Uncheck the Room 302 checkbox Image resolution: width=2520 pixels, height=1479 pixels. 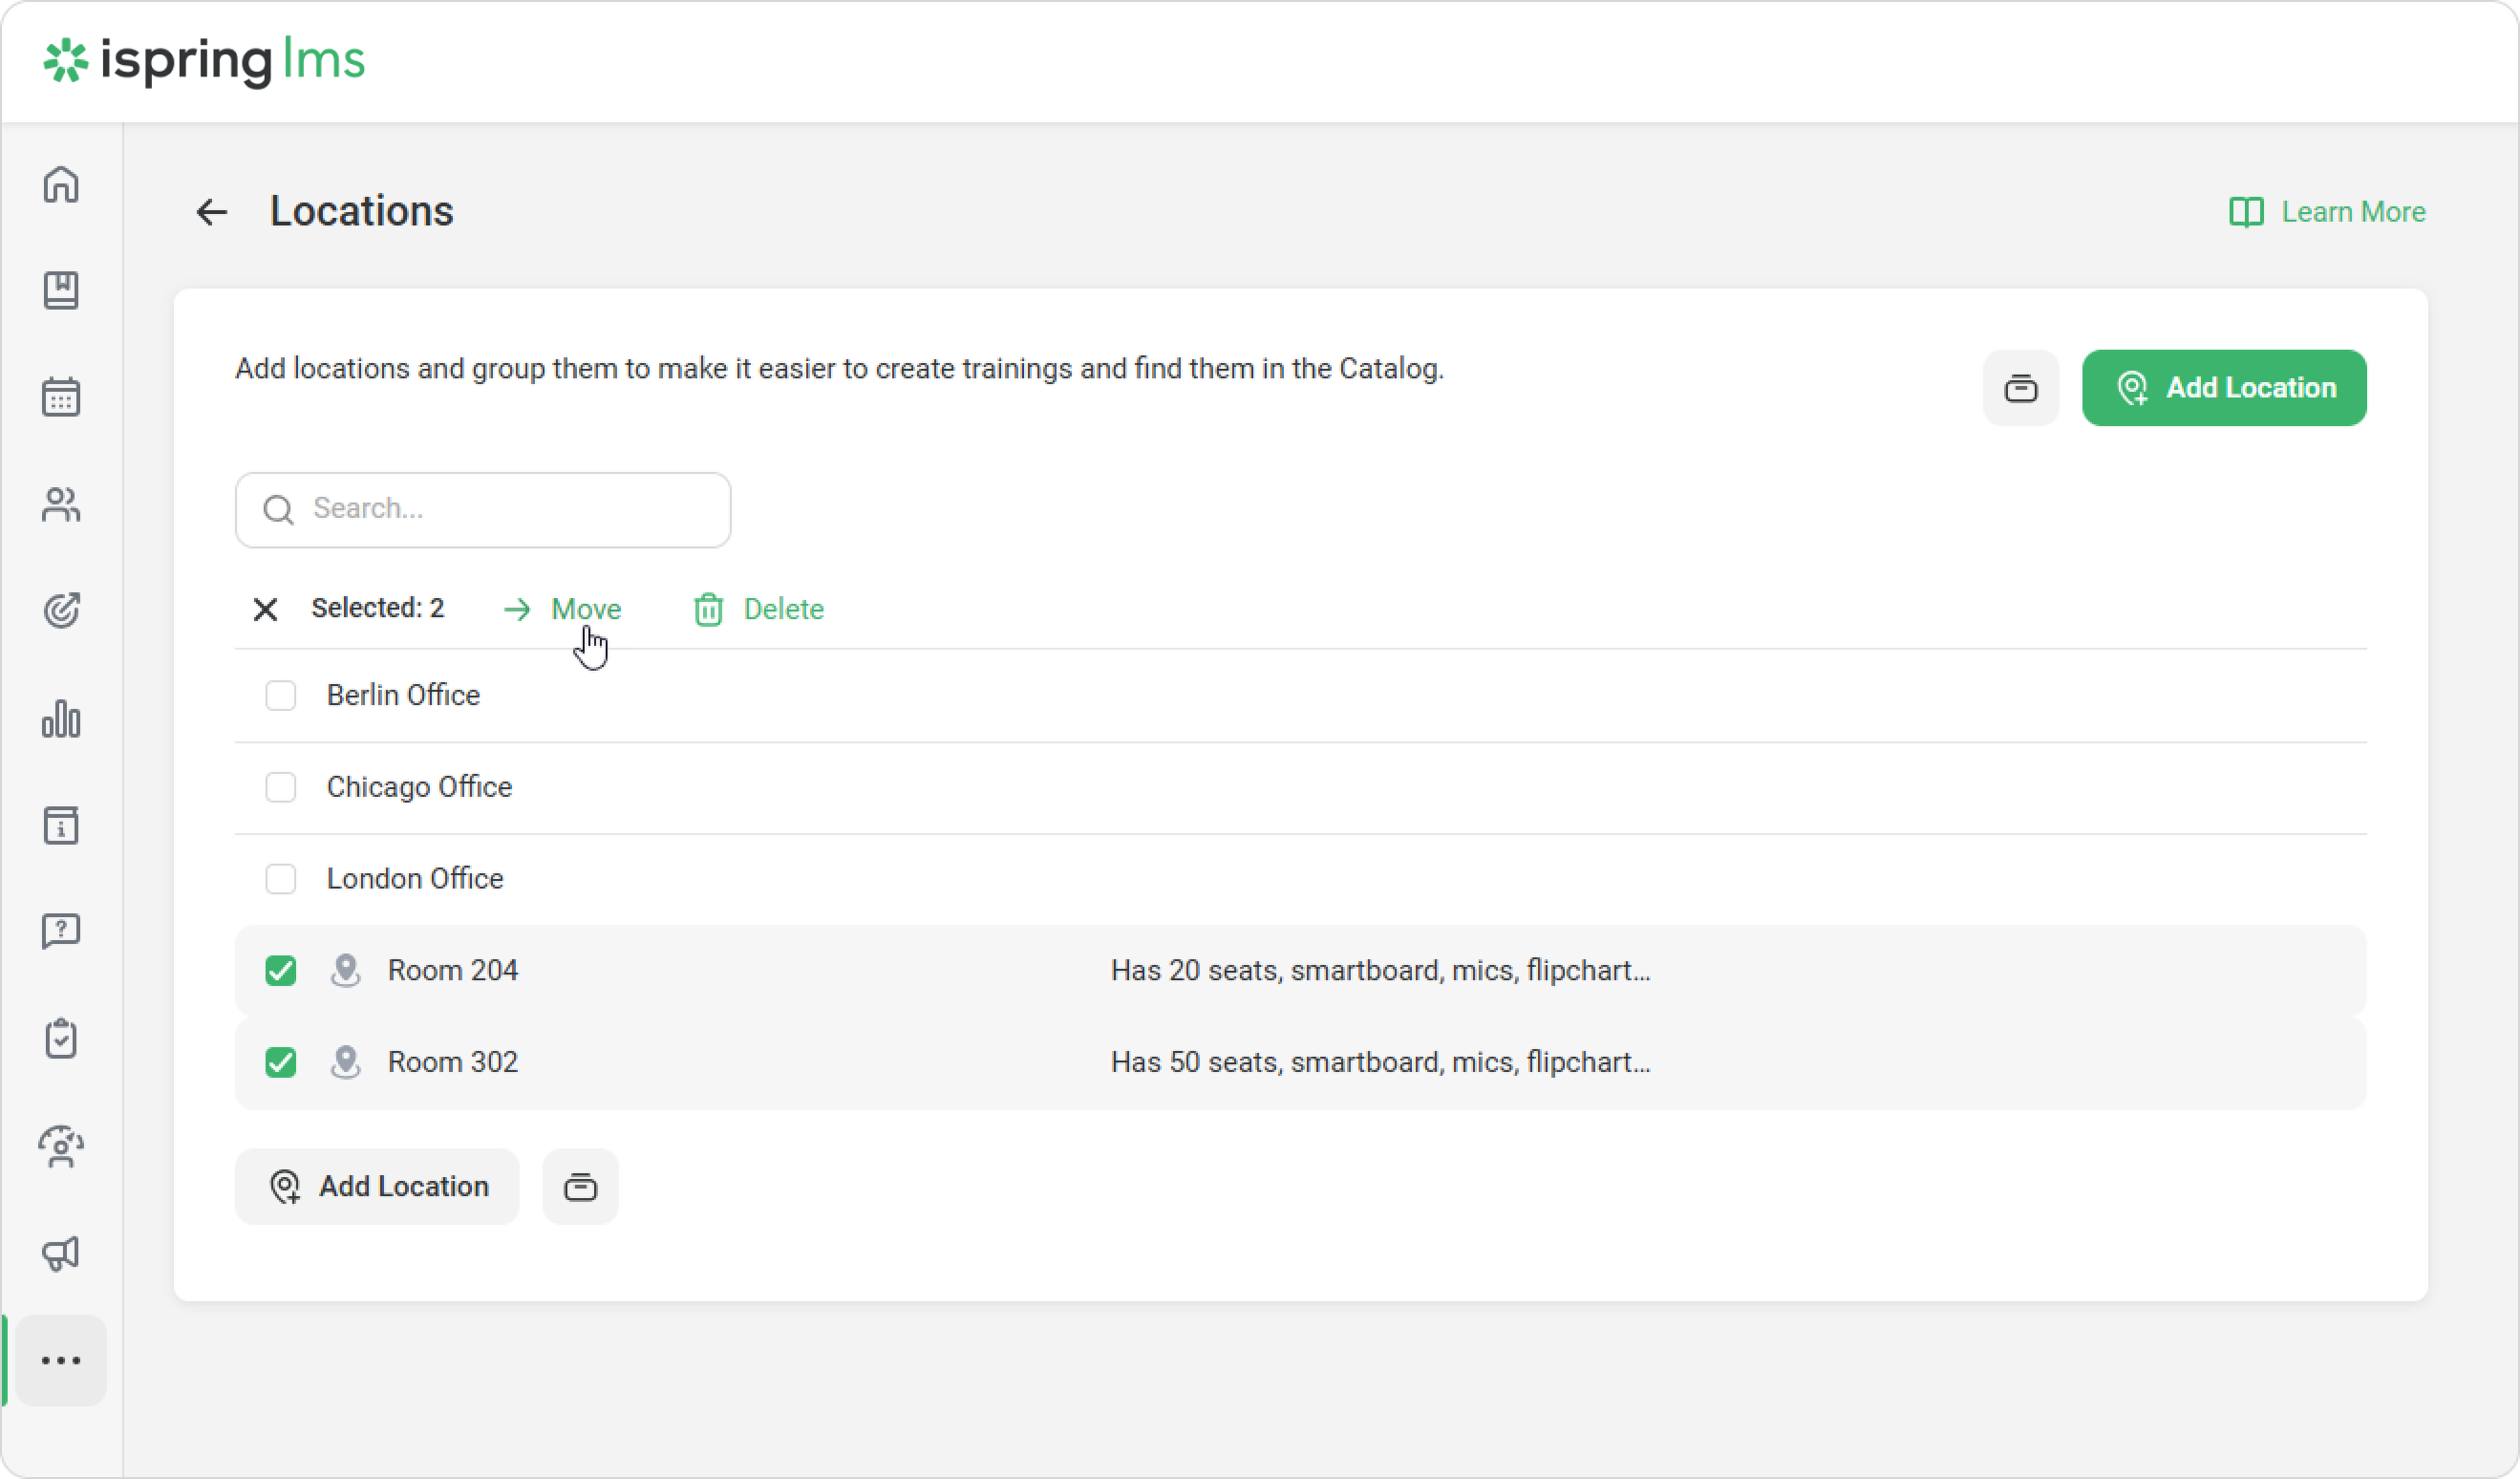point(281,1062)
